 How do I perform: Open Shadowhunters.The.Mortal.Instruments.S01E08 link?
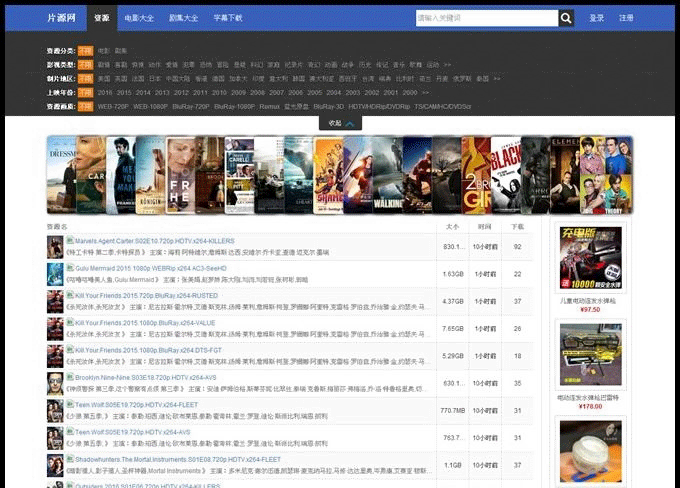[178, 459]
